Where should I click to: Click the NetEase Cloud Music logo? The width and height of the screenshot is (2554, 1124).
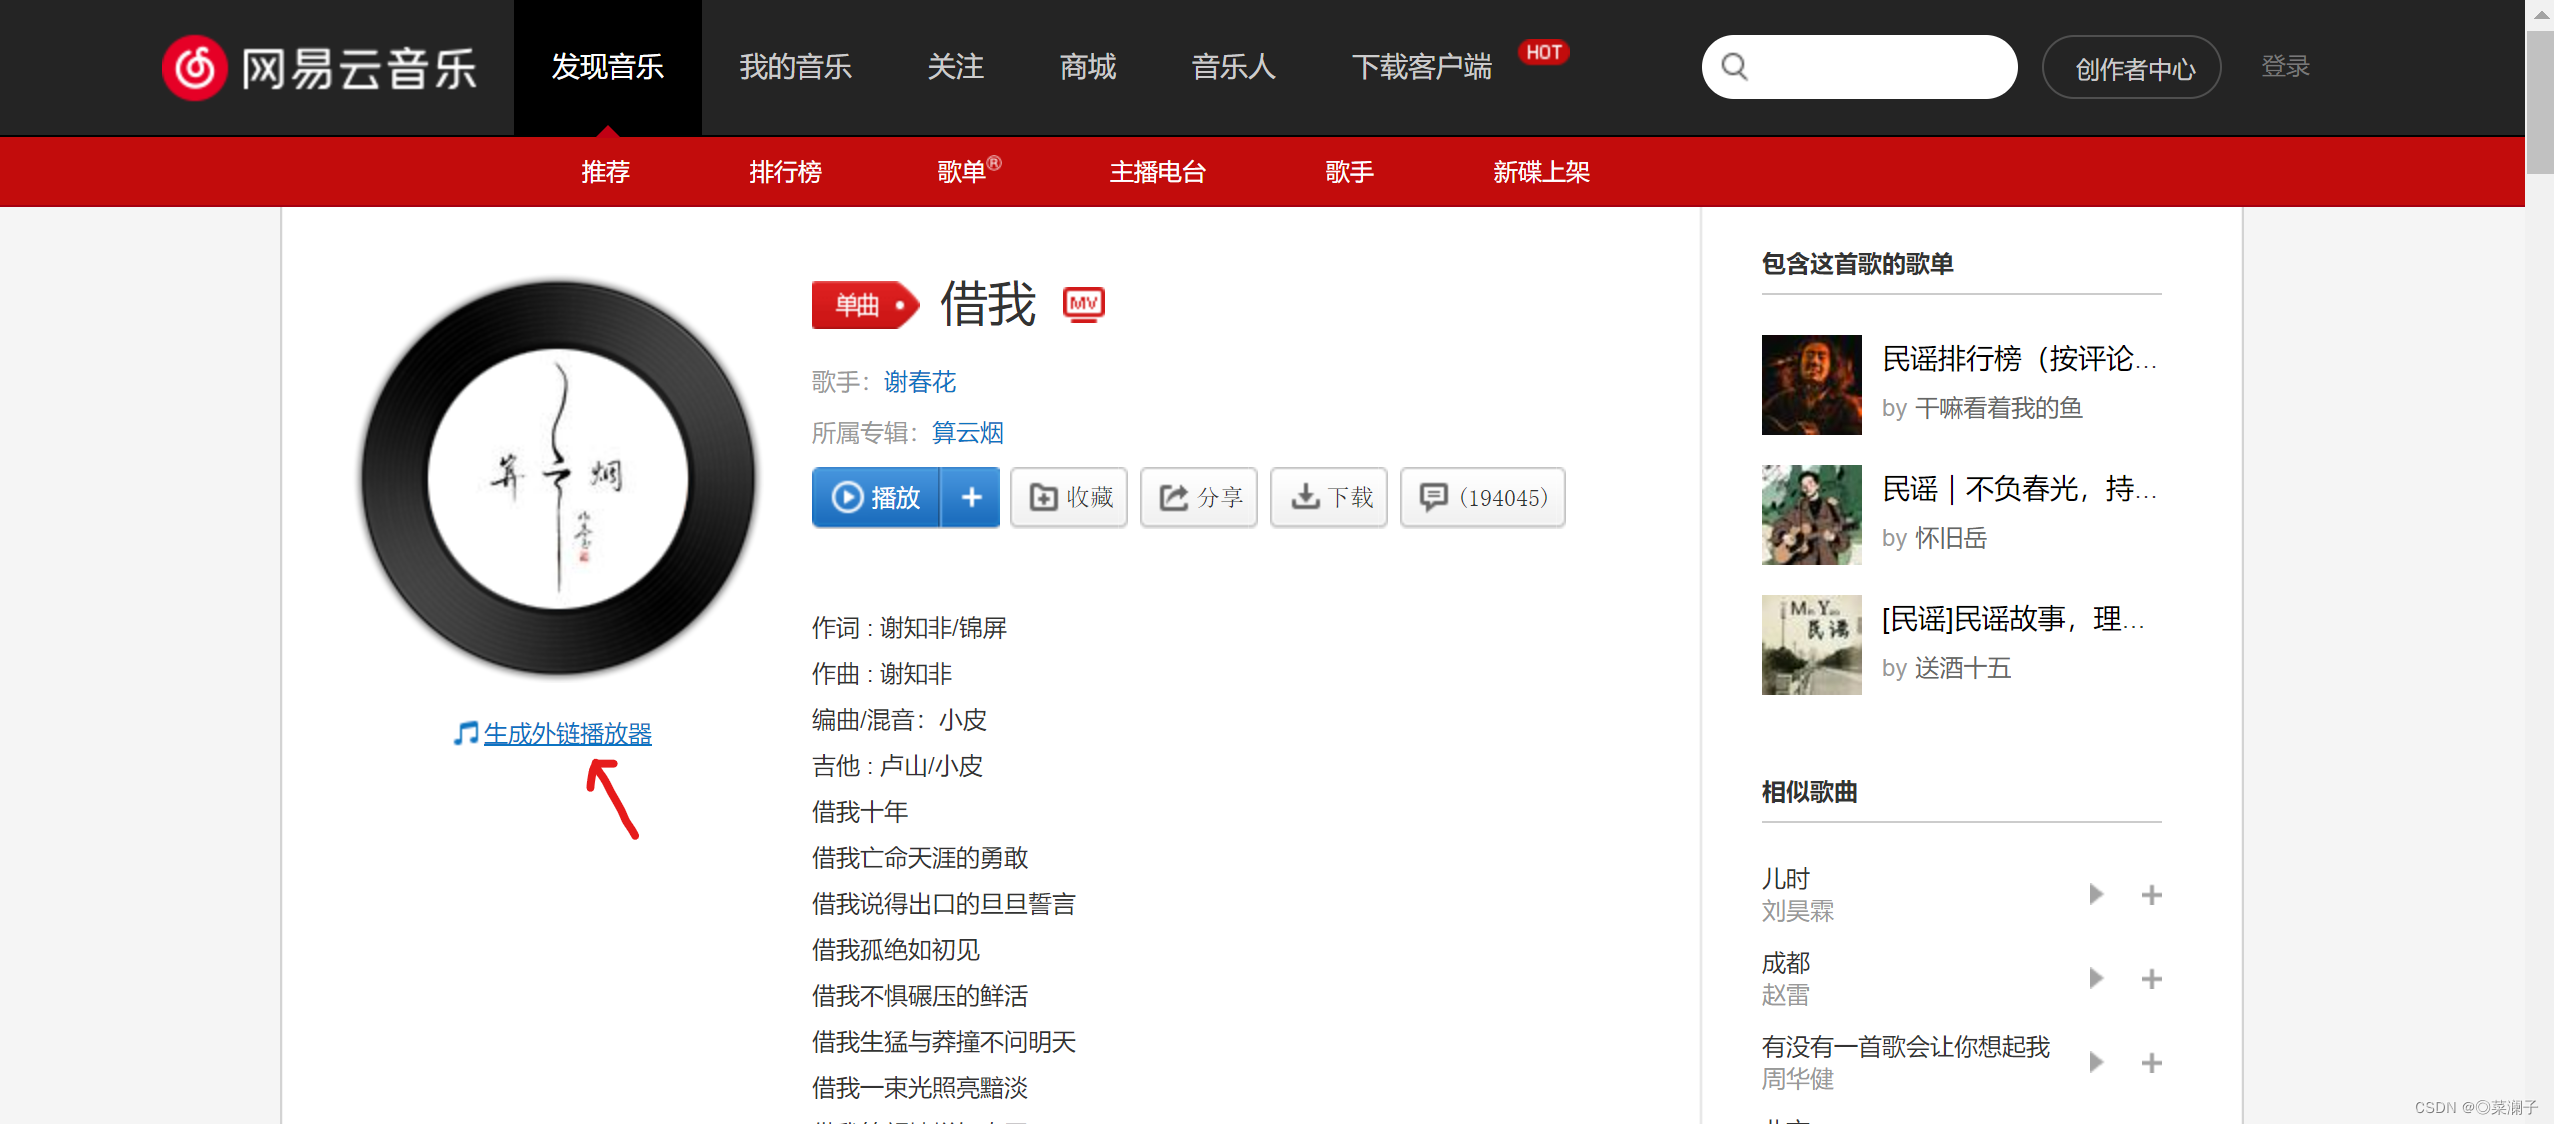pyautogui.click(x=318, y=68)
